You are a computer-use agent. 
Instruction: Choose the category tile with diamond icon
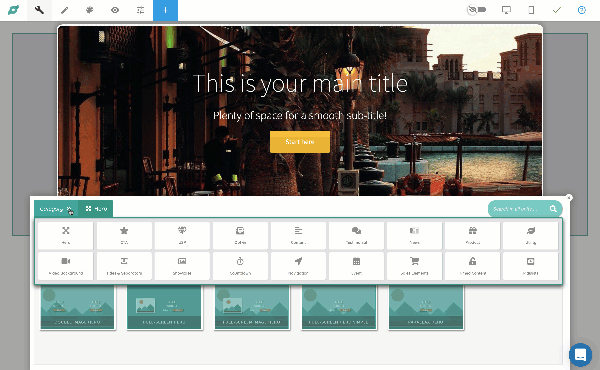click(x=182, y=235)
